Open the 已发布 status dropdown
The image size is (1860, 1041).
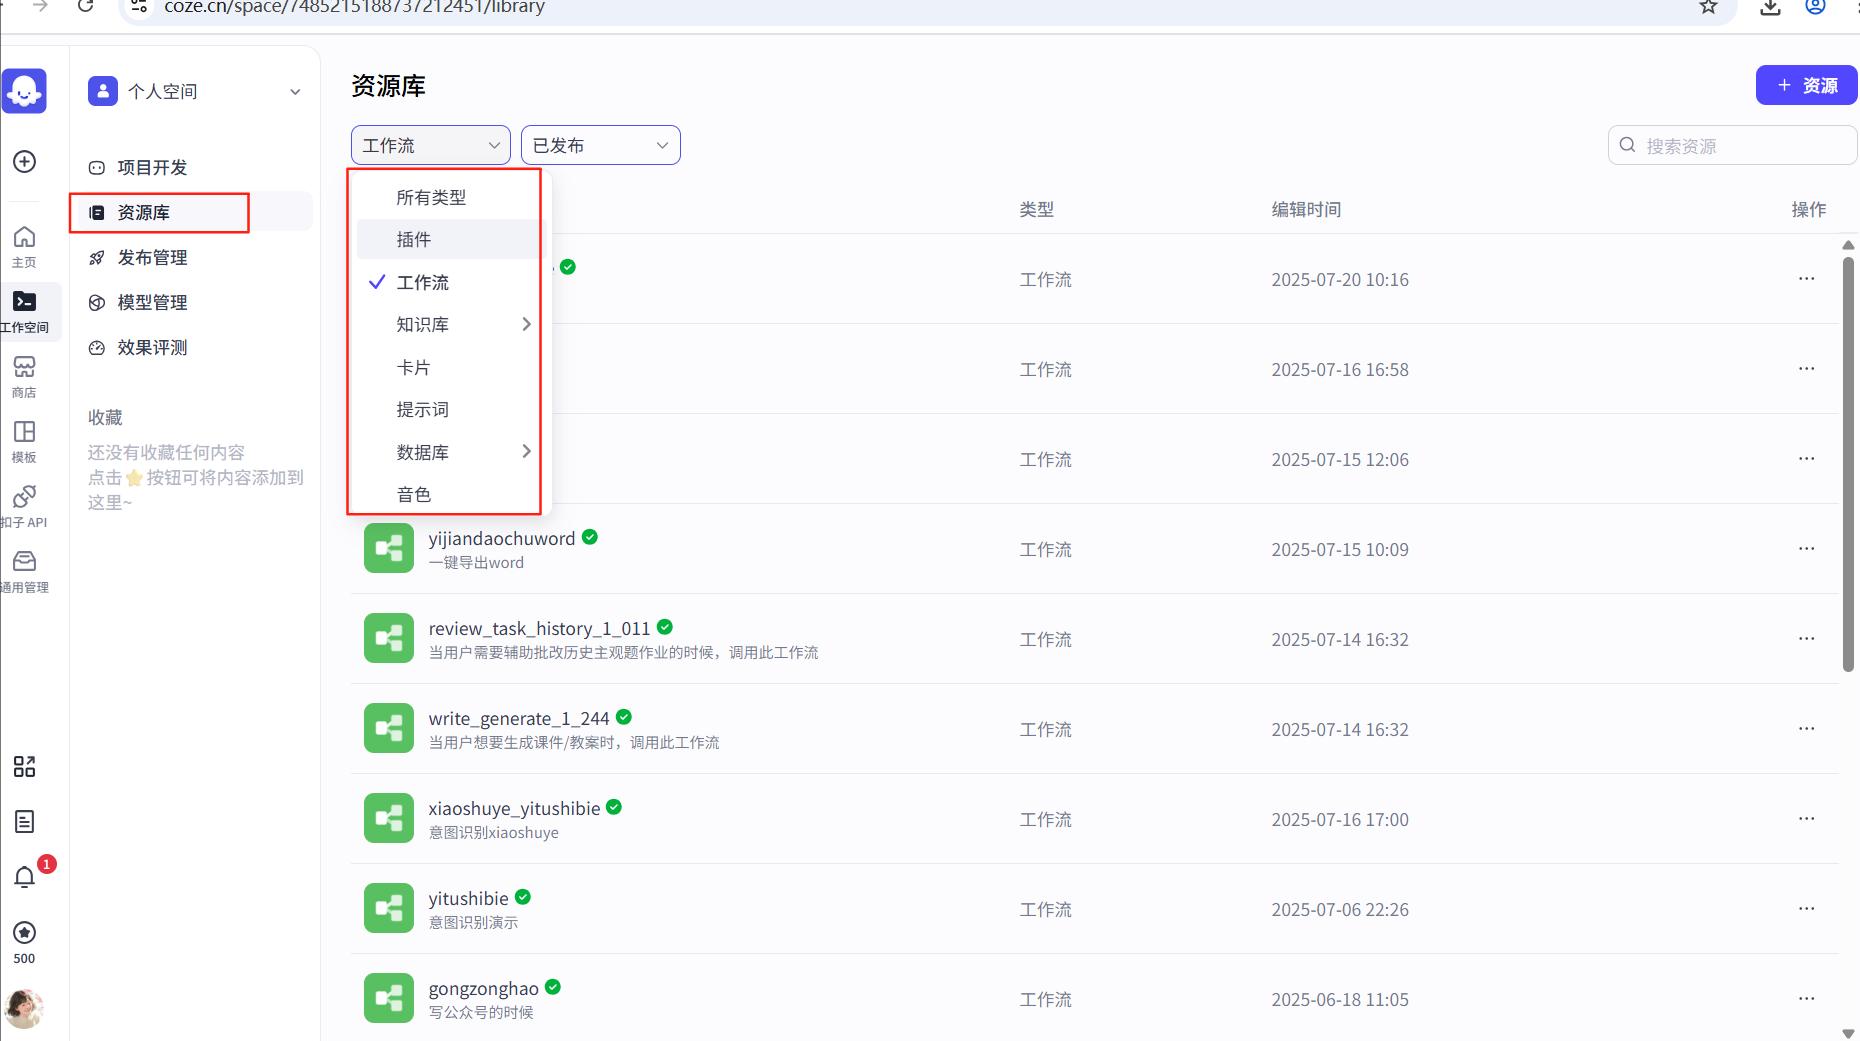(x=599, y=145)
